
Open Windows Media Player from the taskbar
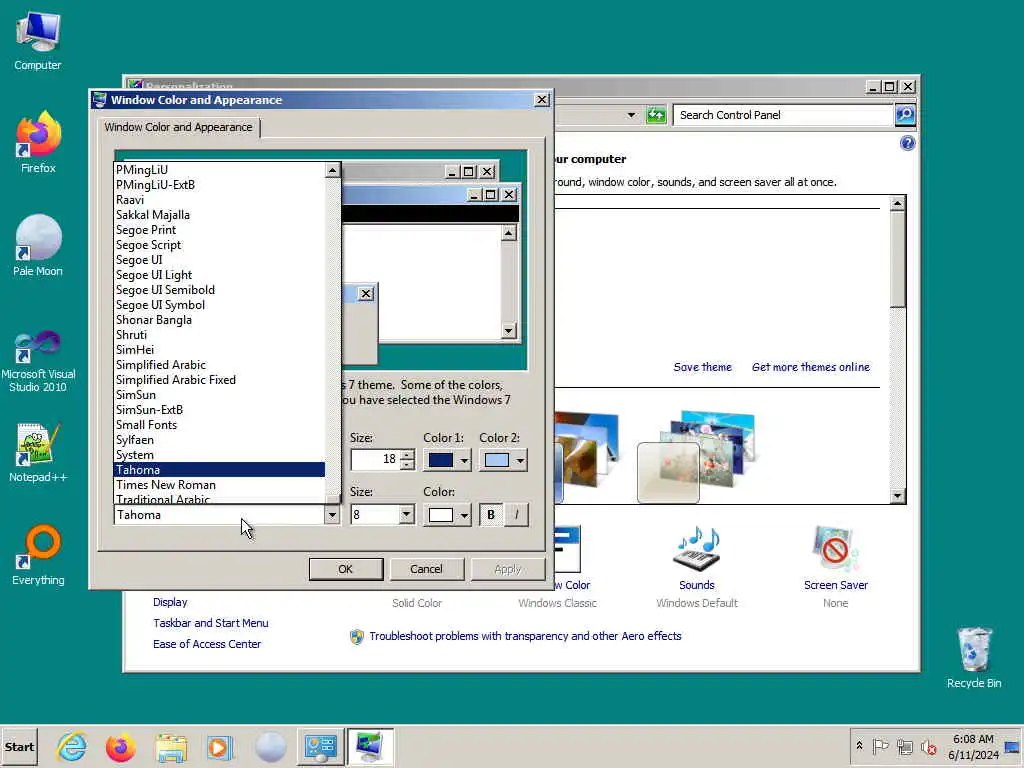220,747
